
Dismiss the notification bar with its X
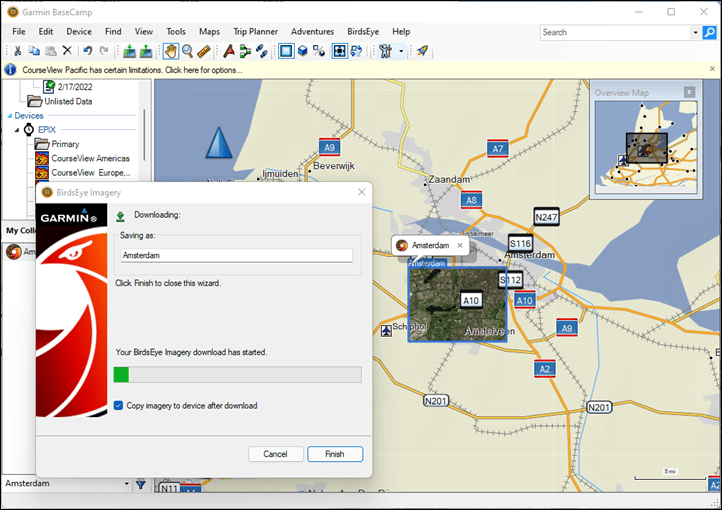[712, 69]
